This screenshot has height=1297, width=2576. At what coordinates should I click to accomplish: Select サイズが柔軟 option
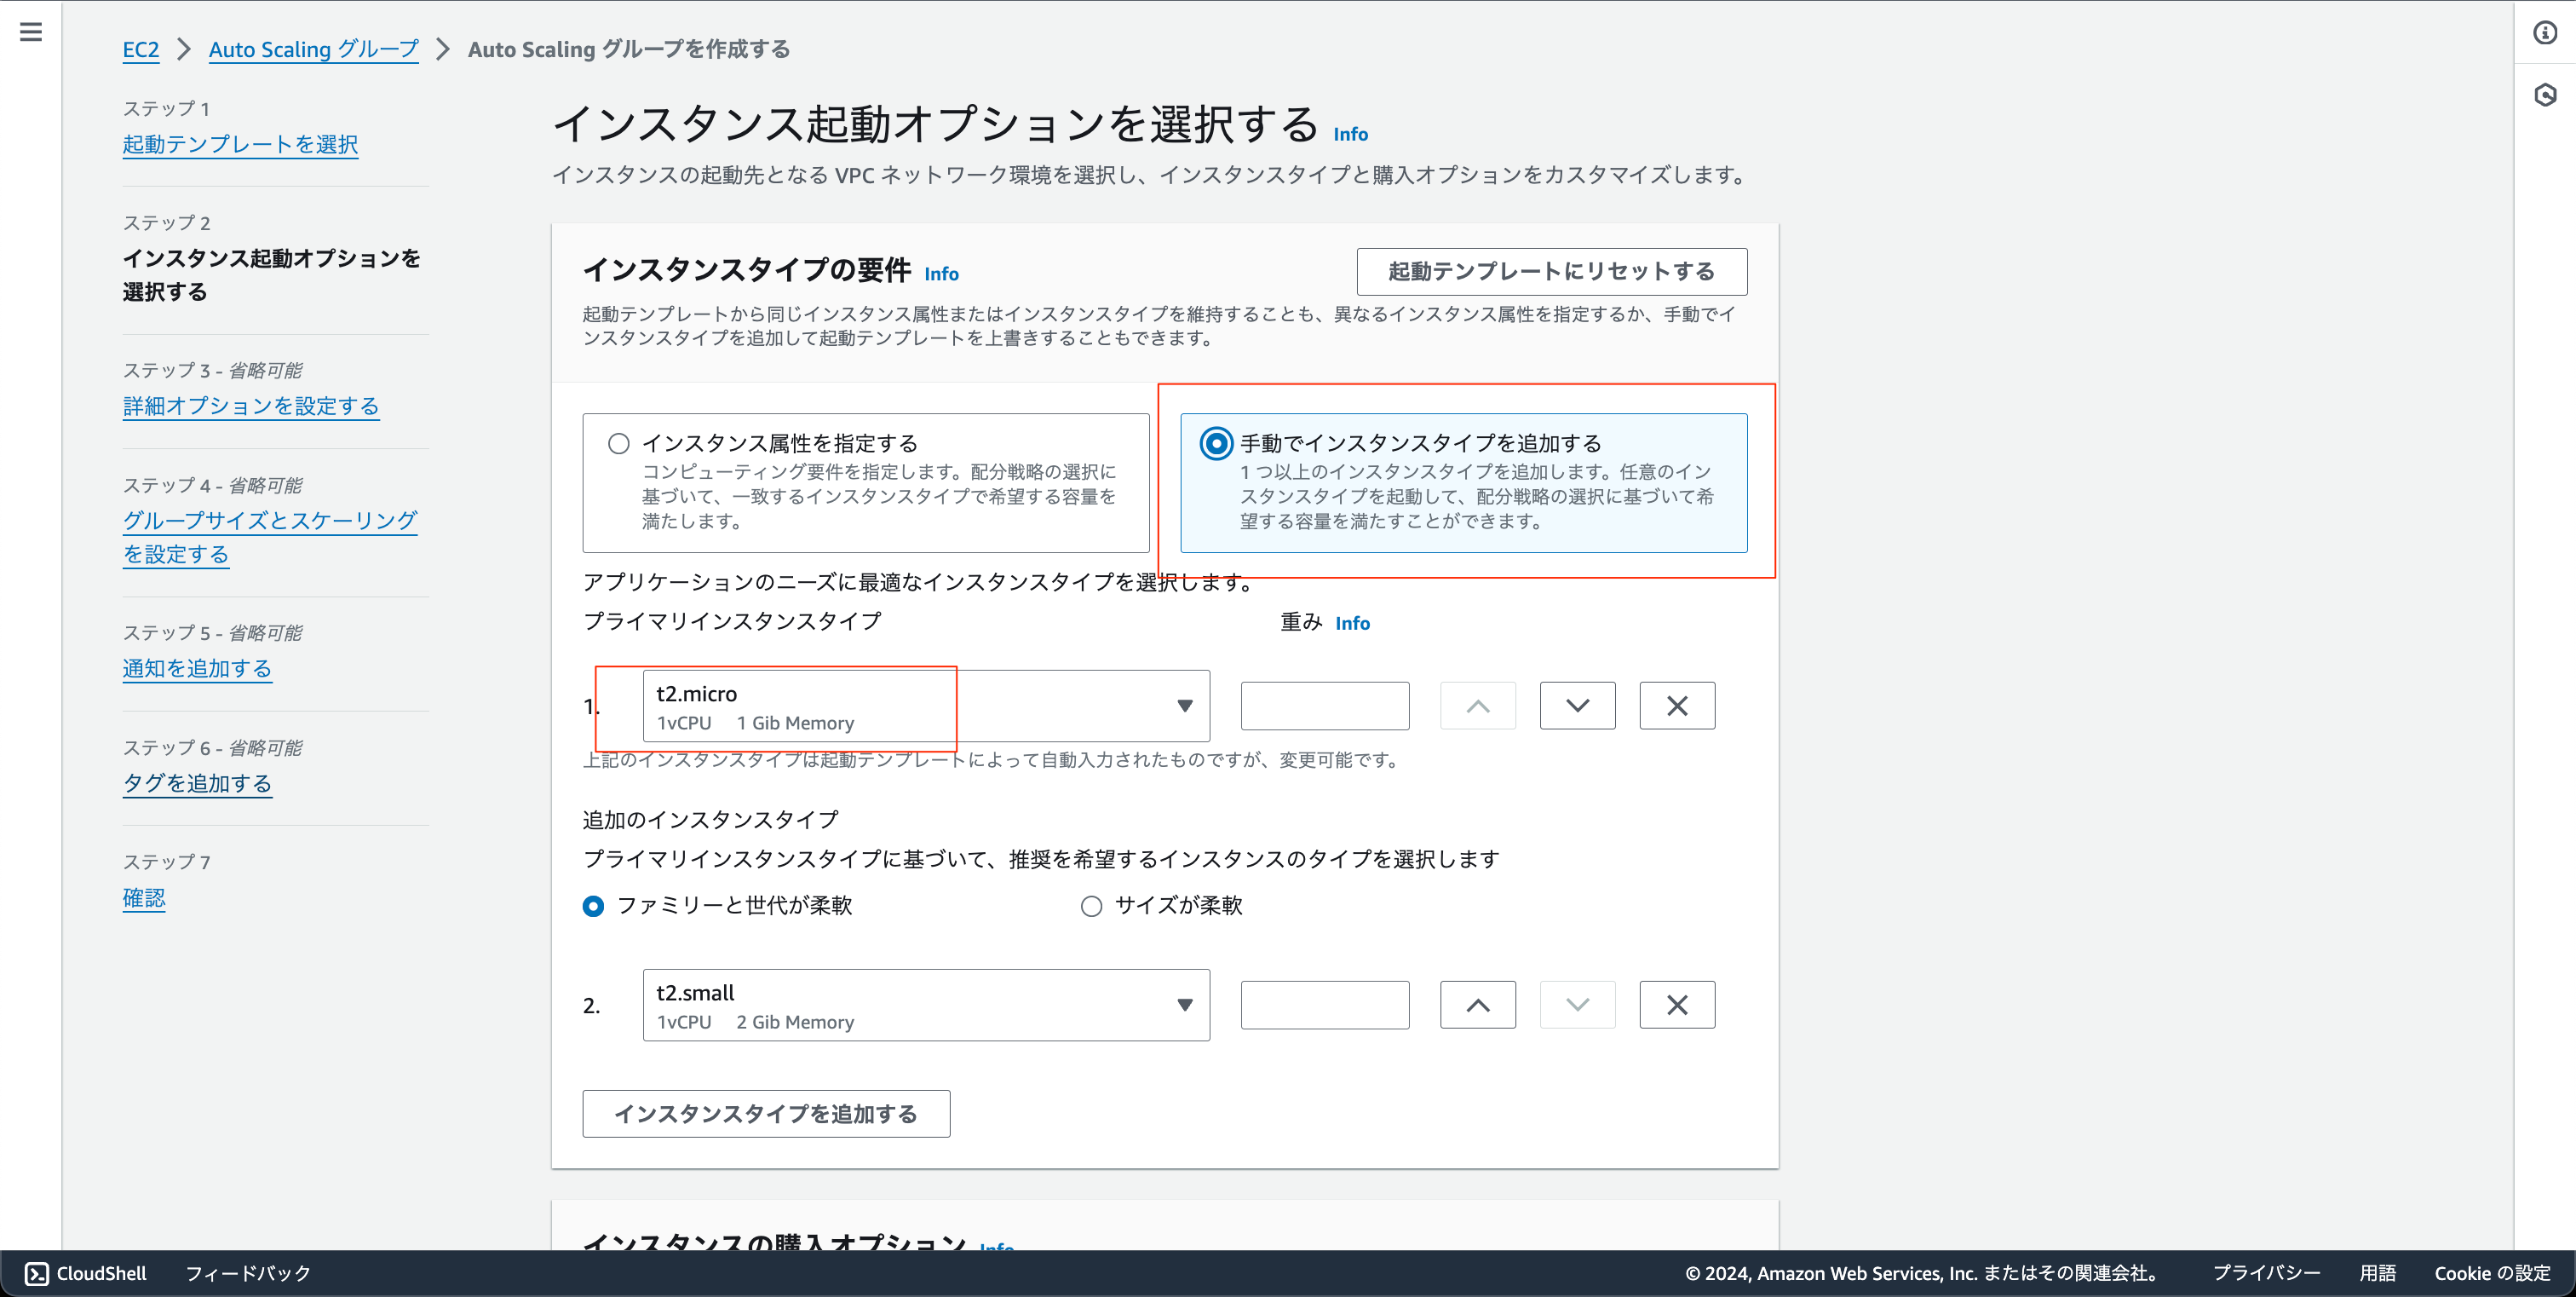click(1091, 906)
